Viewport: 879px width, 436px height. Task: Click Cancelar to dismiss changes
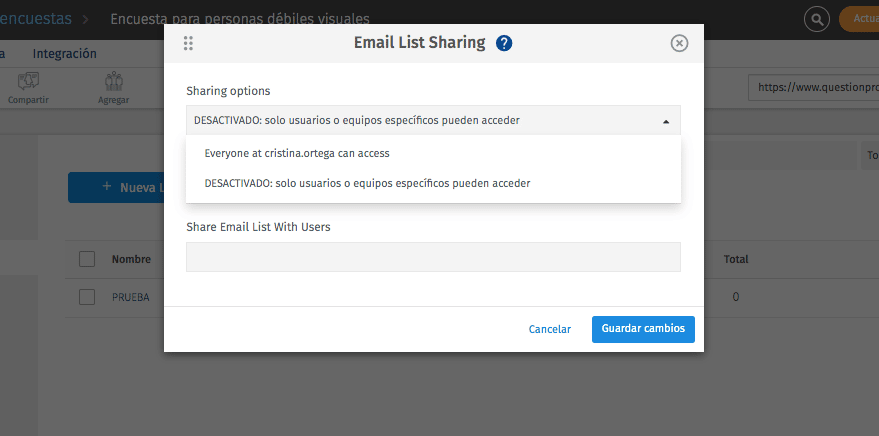549,330
